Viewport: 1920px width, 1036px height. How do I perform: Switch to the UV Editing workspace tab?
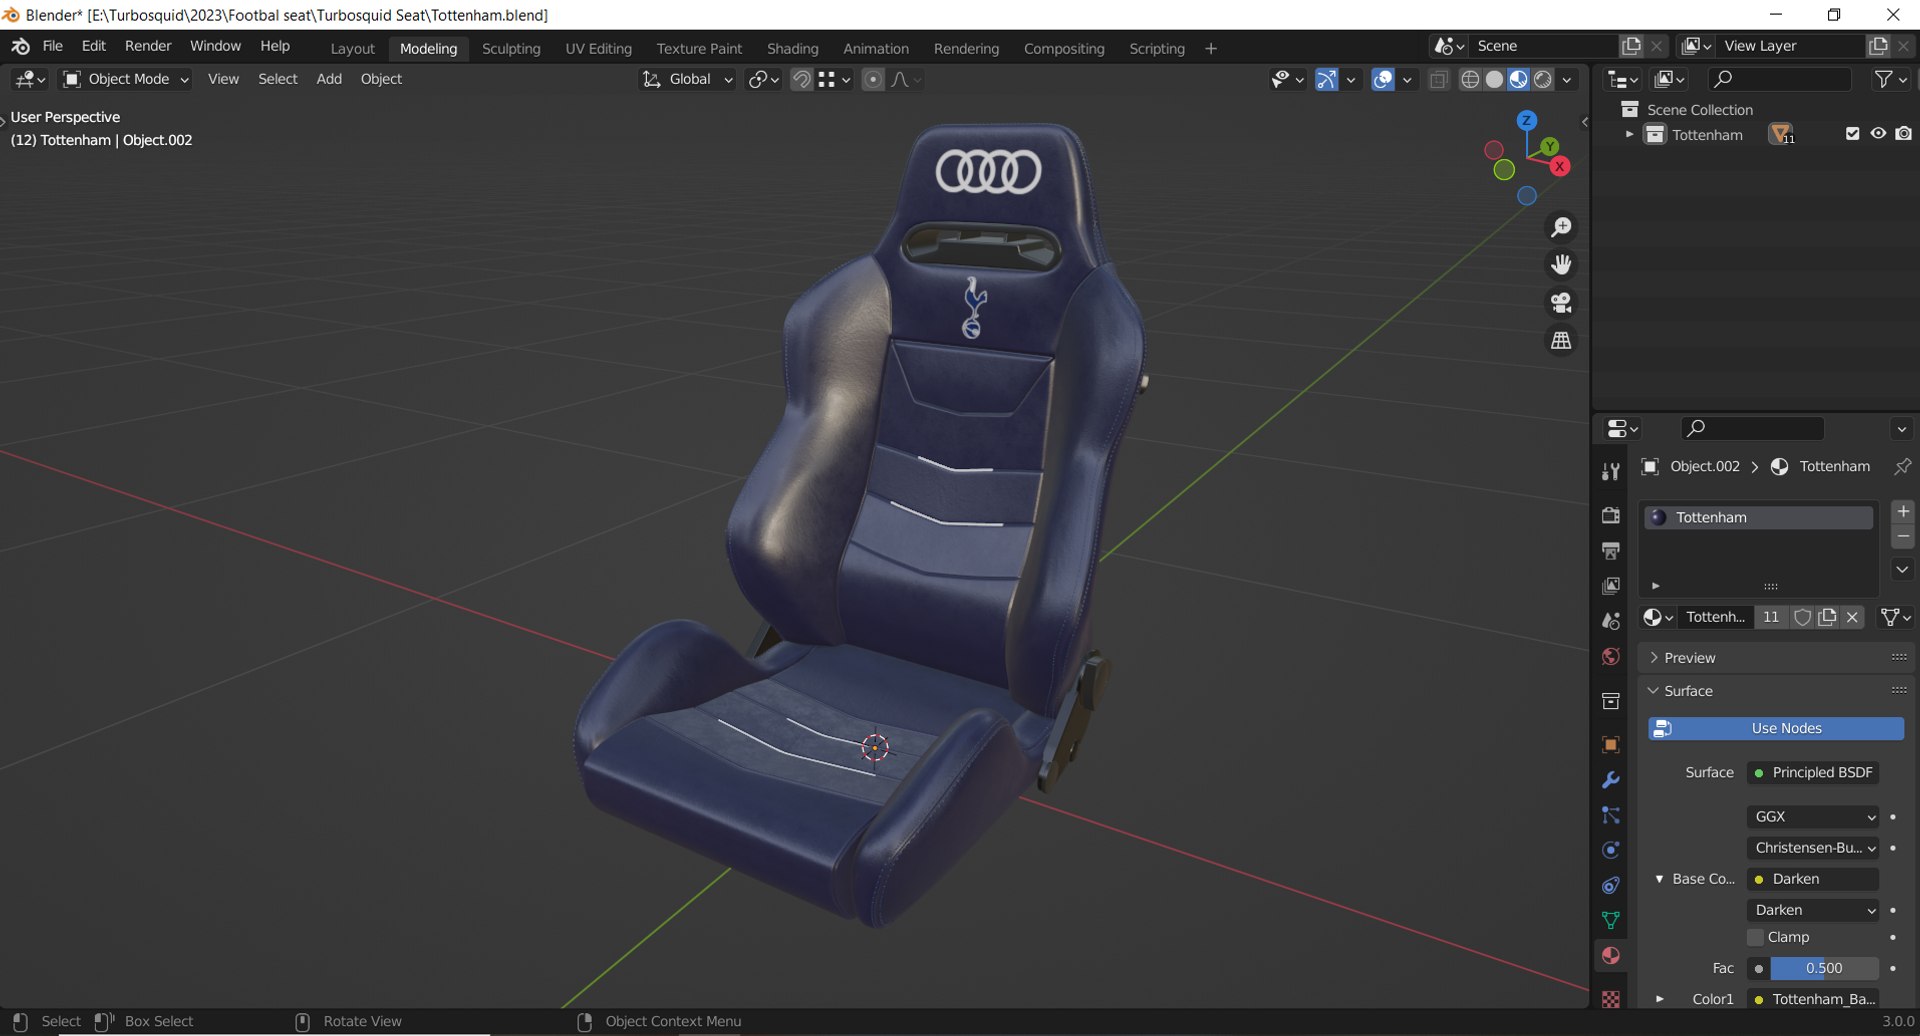[x=598, y=49]
